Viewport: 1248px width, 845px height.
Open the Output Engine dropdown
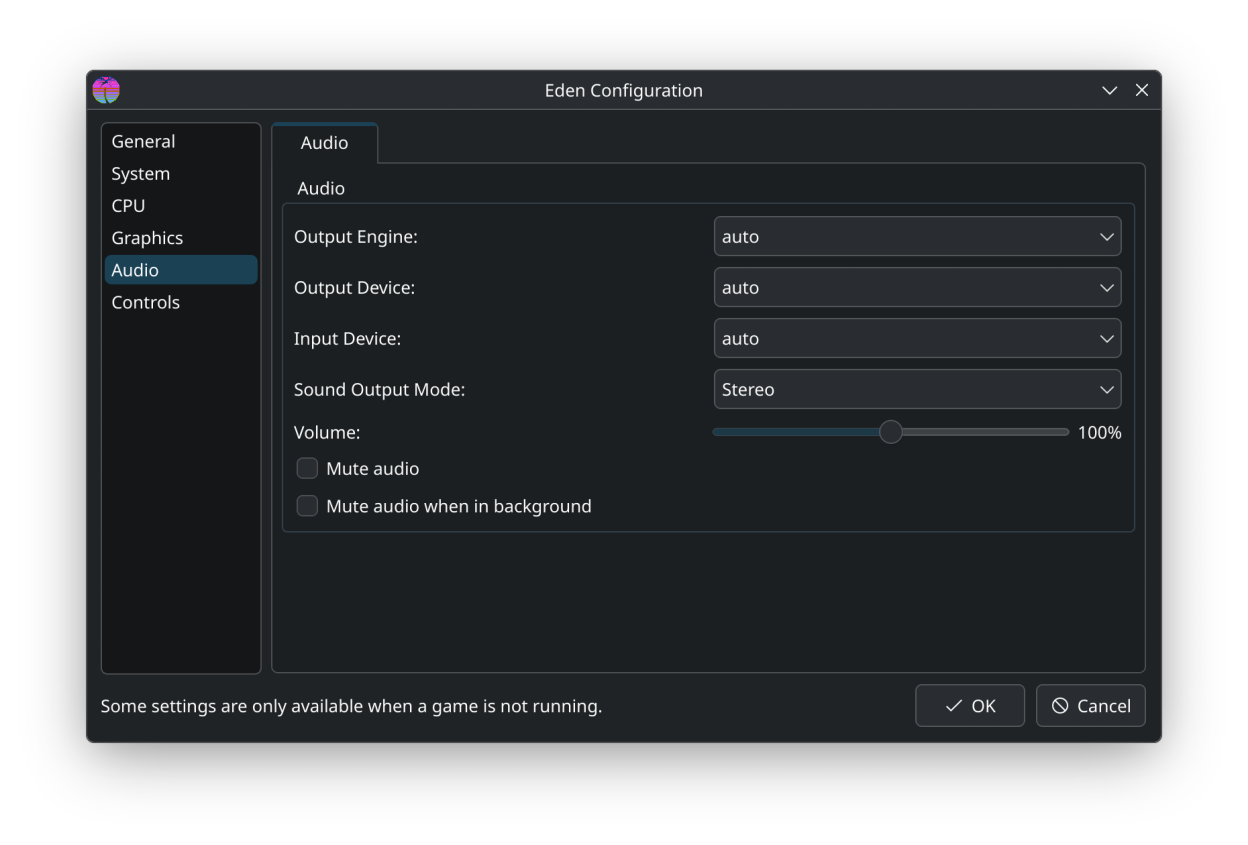(x=917, y=237)
